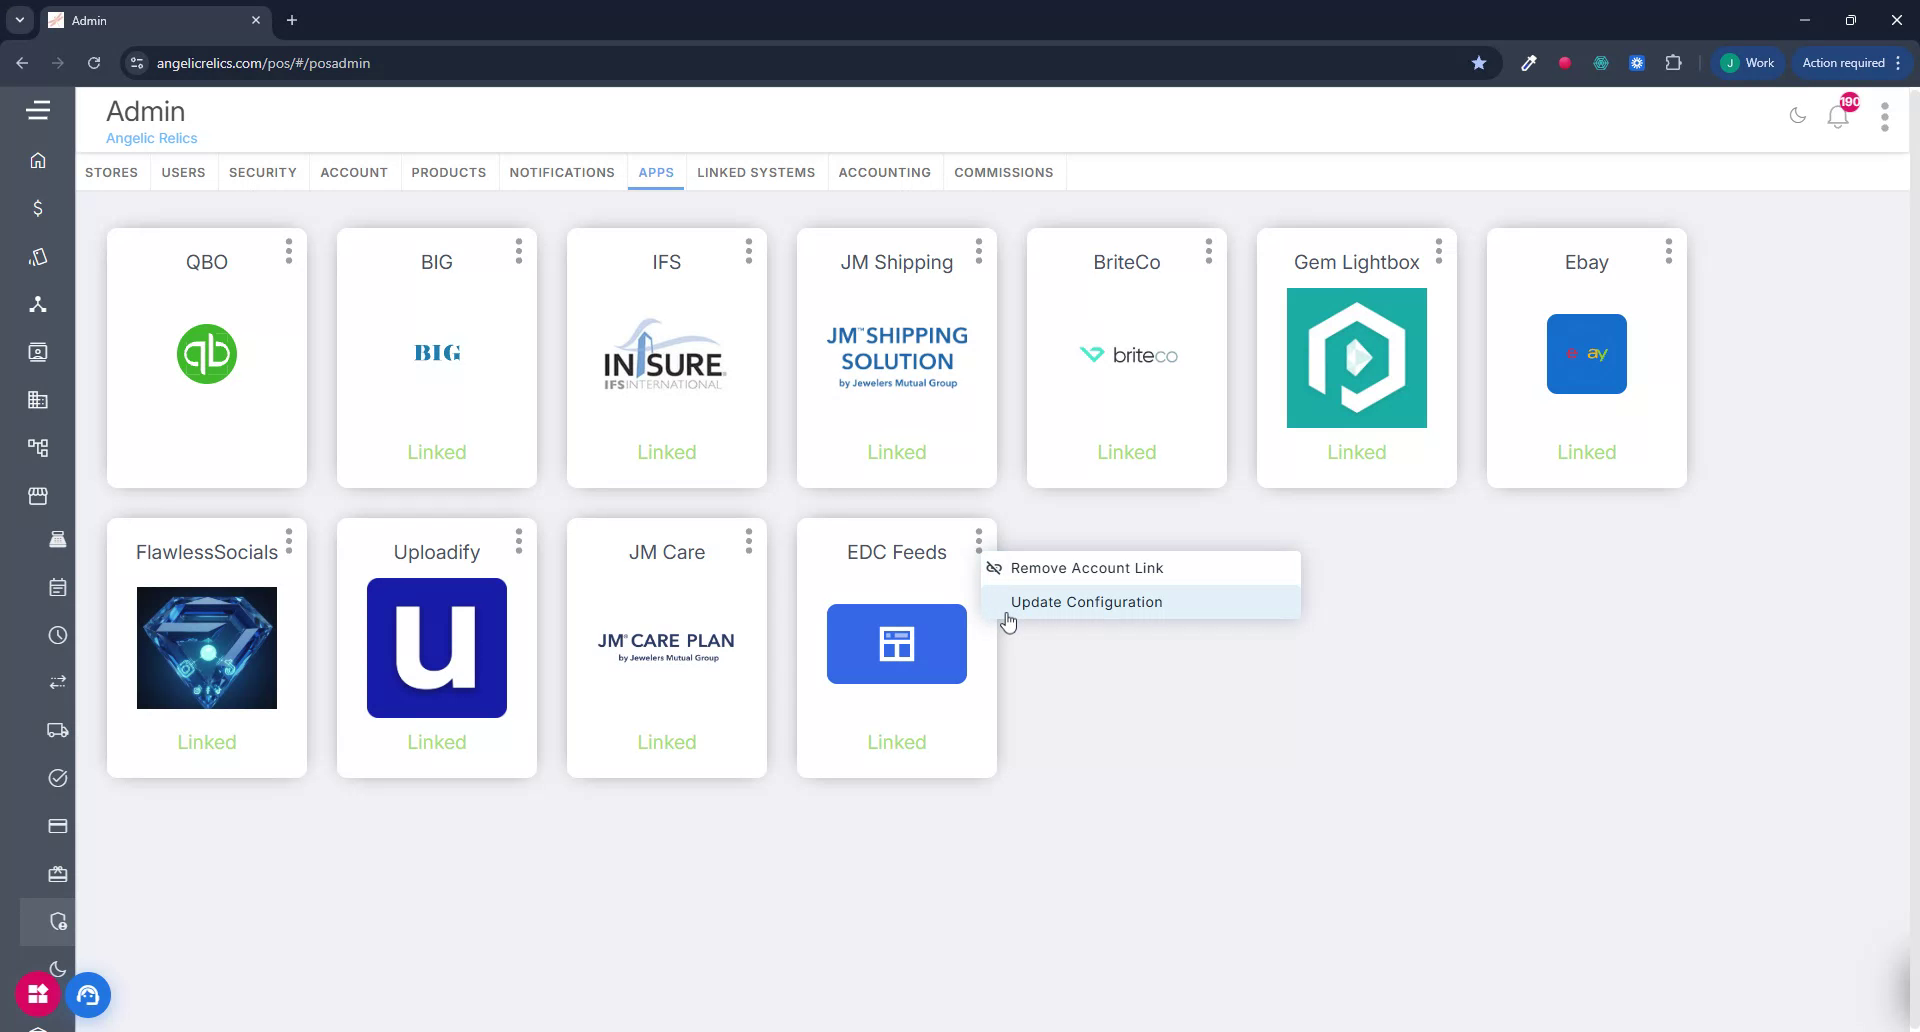The width and height of the screenshot is (1920, 1032).
Task: Open the cash register sidebar icon
Action: tap(58, 539)
